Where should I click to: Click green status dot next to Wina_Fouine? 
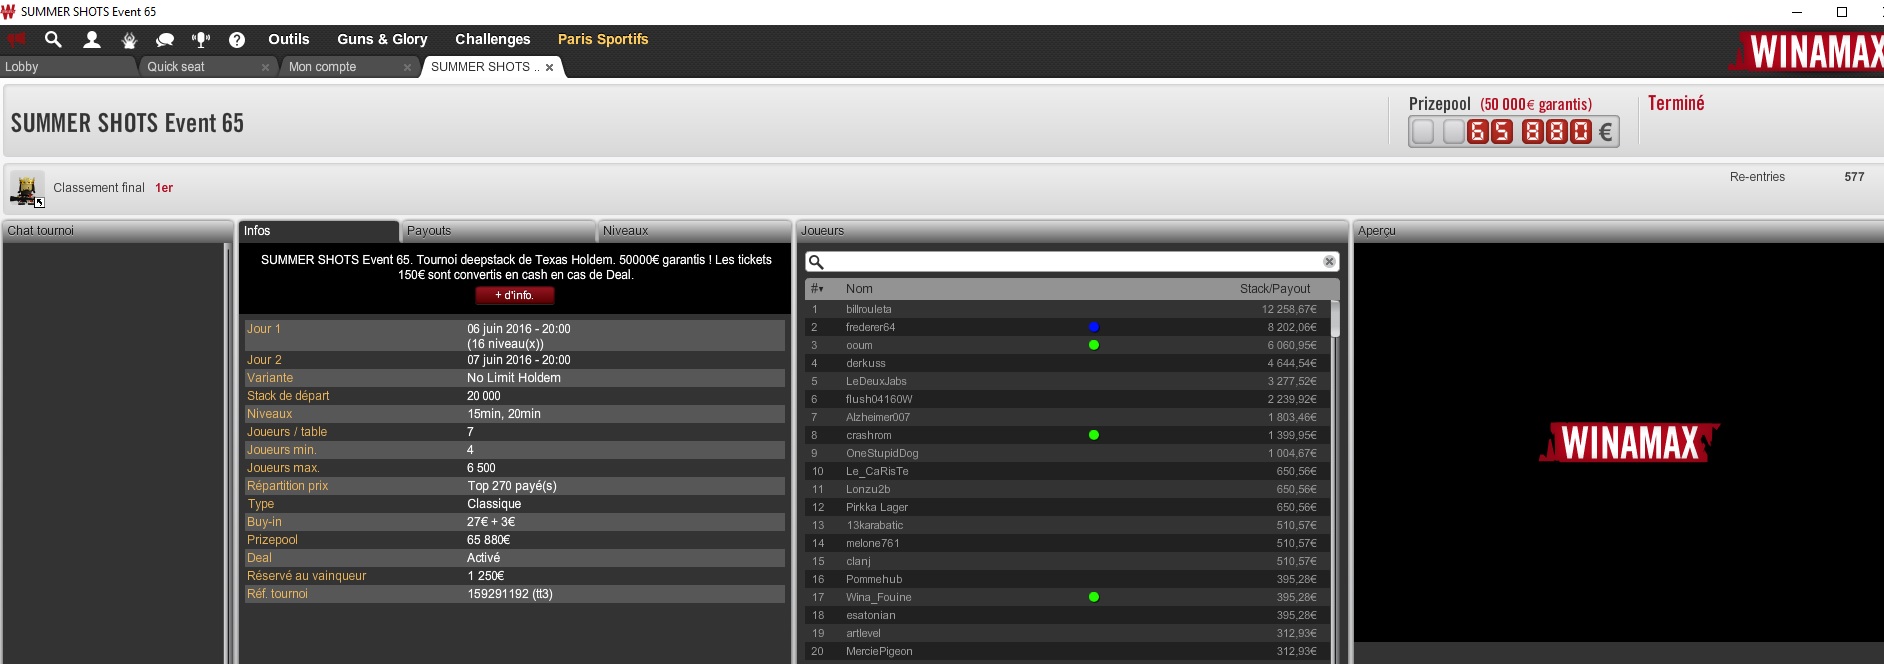coord(1094,597)
